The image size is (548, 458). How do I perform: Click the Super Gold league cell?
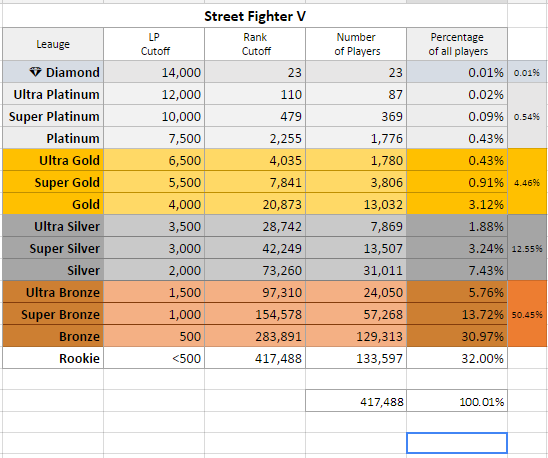pyautogui.click(x=53, y=182)
